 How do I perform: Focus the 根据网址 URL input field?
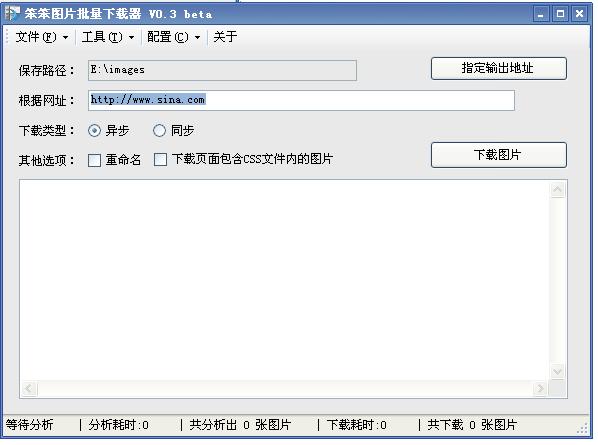pyautogui.click(x=301, y=100)
